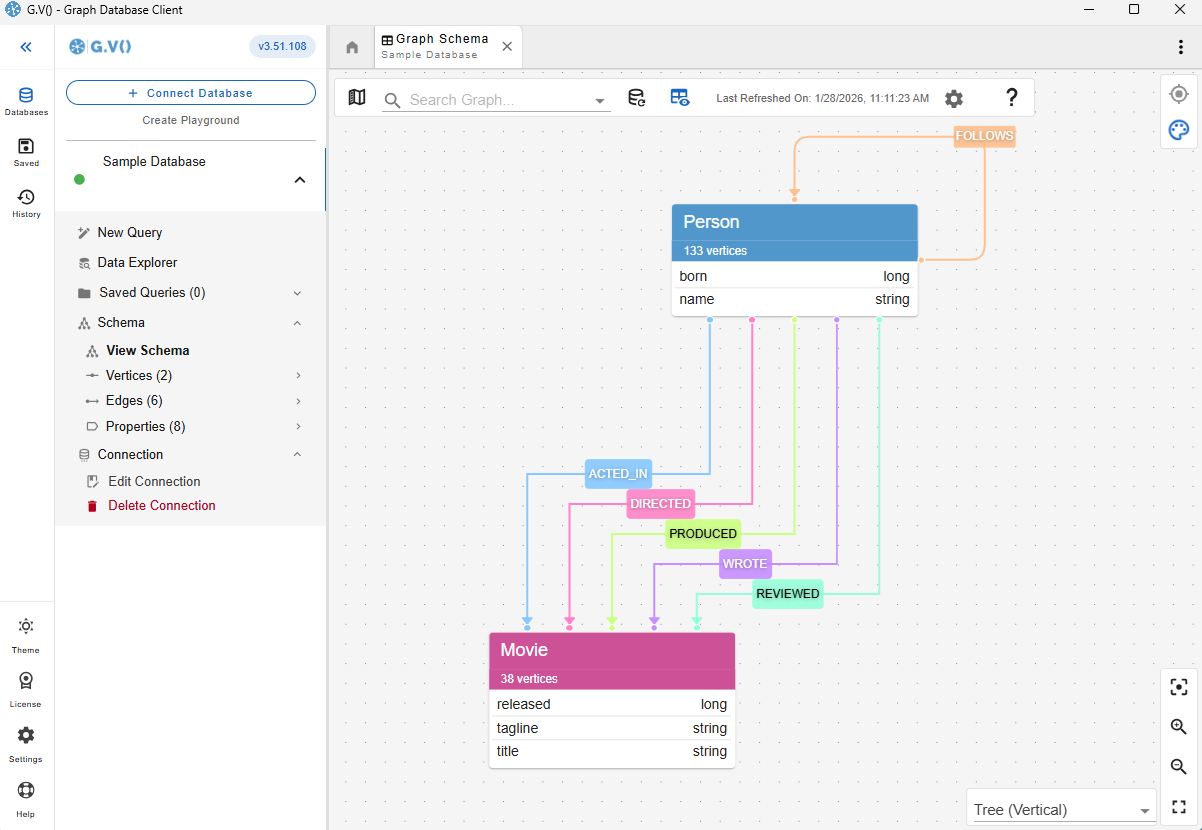This screenshot has height=830, width=1202.
Task: Open the Tree (Vertical) layout dropdown
Action: tap(1060, 808)
